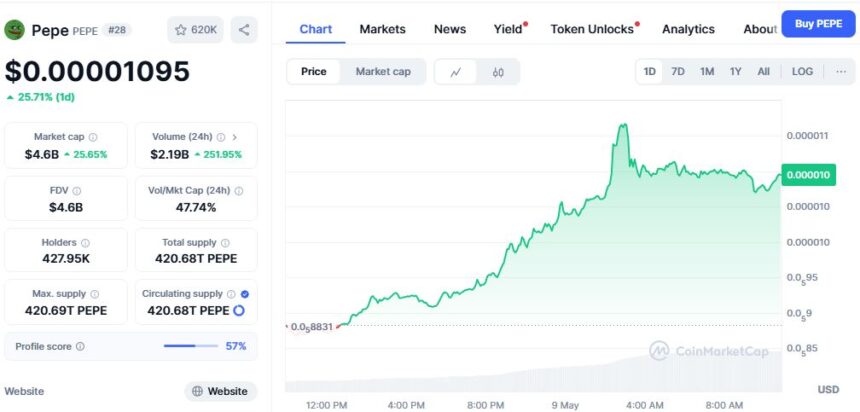Open the Website link button
Screen dimensions: 860x412
click(x=220, y=391)
